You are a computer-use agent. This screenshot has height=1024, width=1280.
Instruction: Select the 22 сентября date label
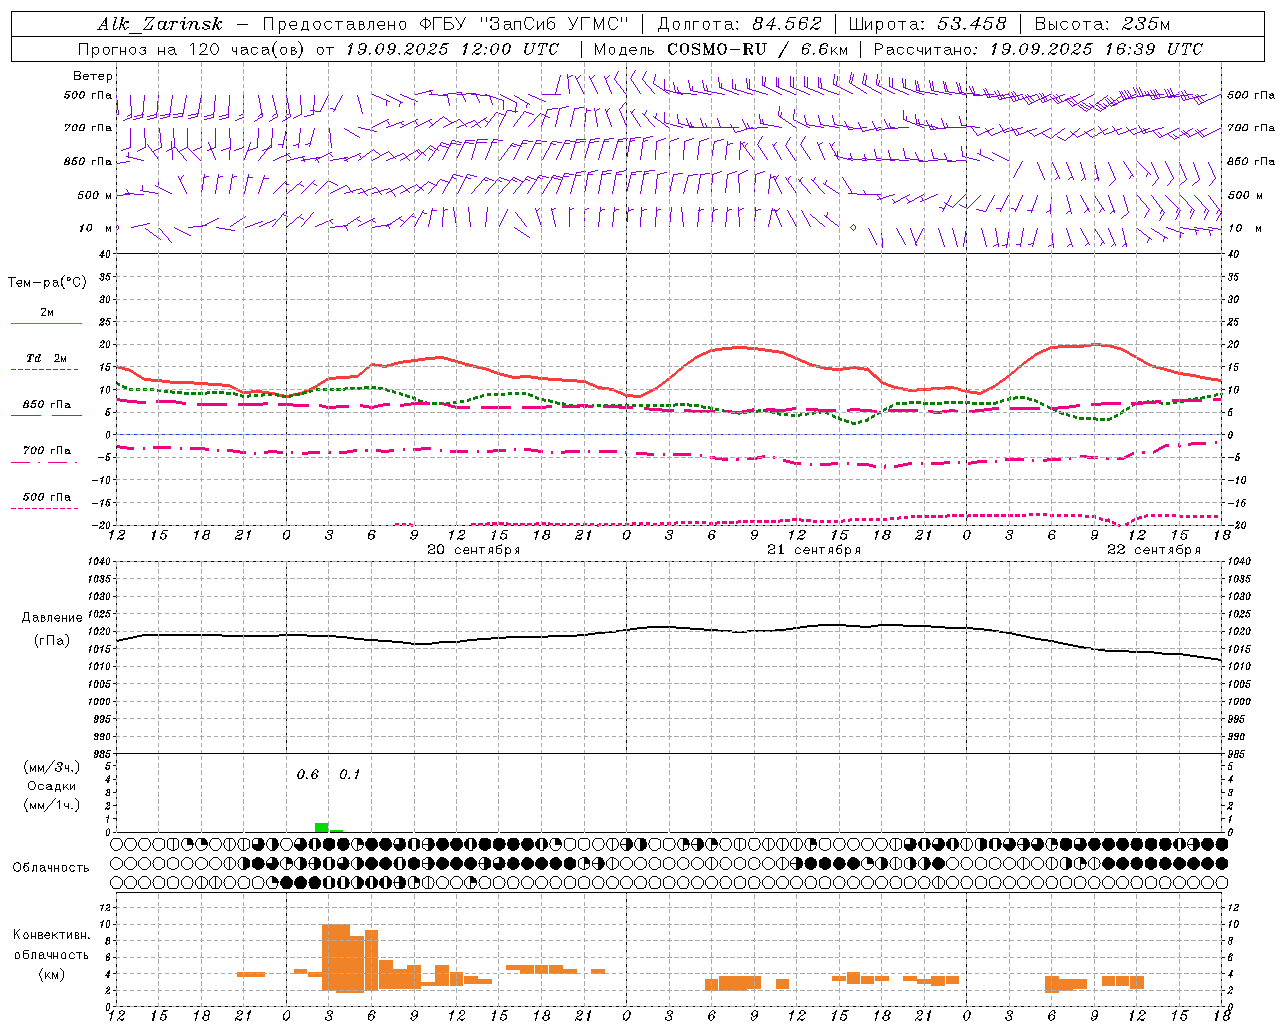coord(1153,550)
